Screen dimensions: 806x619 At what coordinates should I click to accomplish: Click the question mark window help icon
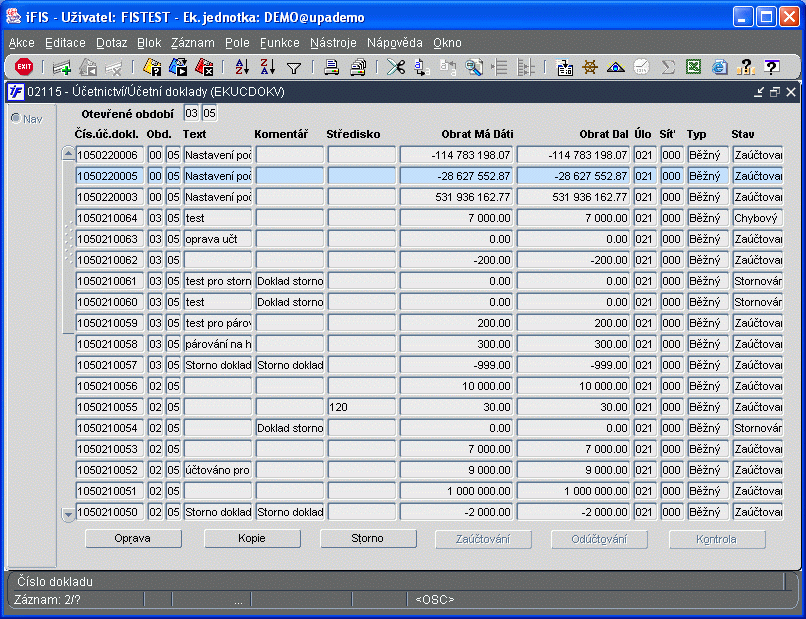point(772,67)
